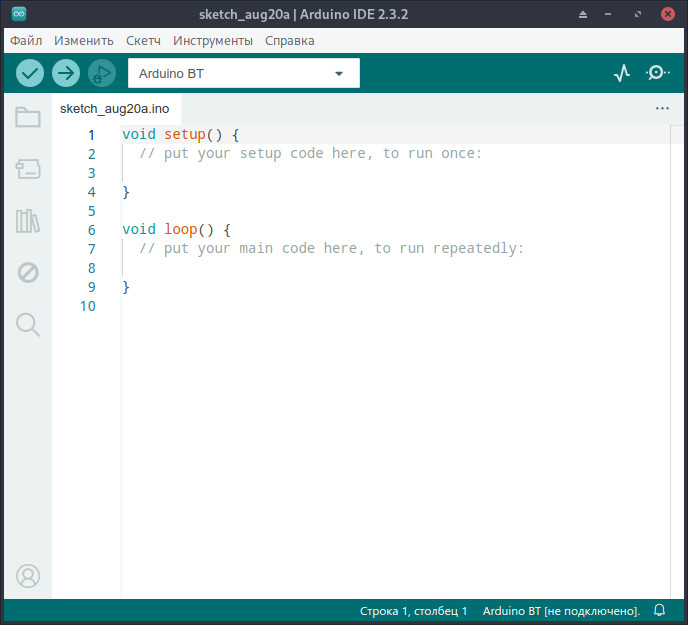Open the Sketchbook folder panel
Image resolution: width=688 pixels, height=625 pixels.
point(28,117)
